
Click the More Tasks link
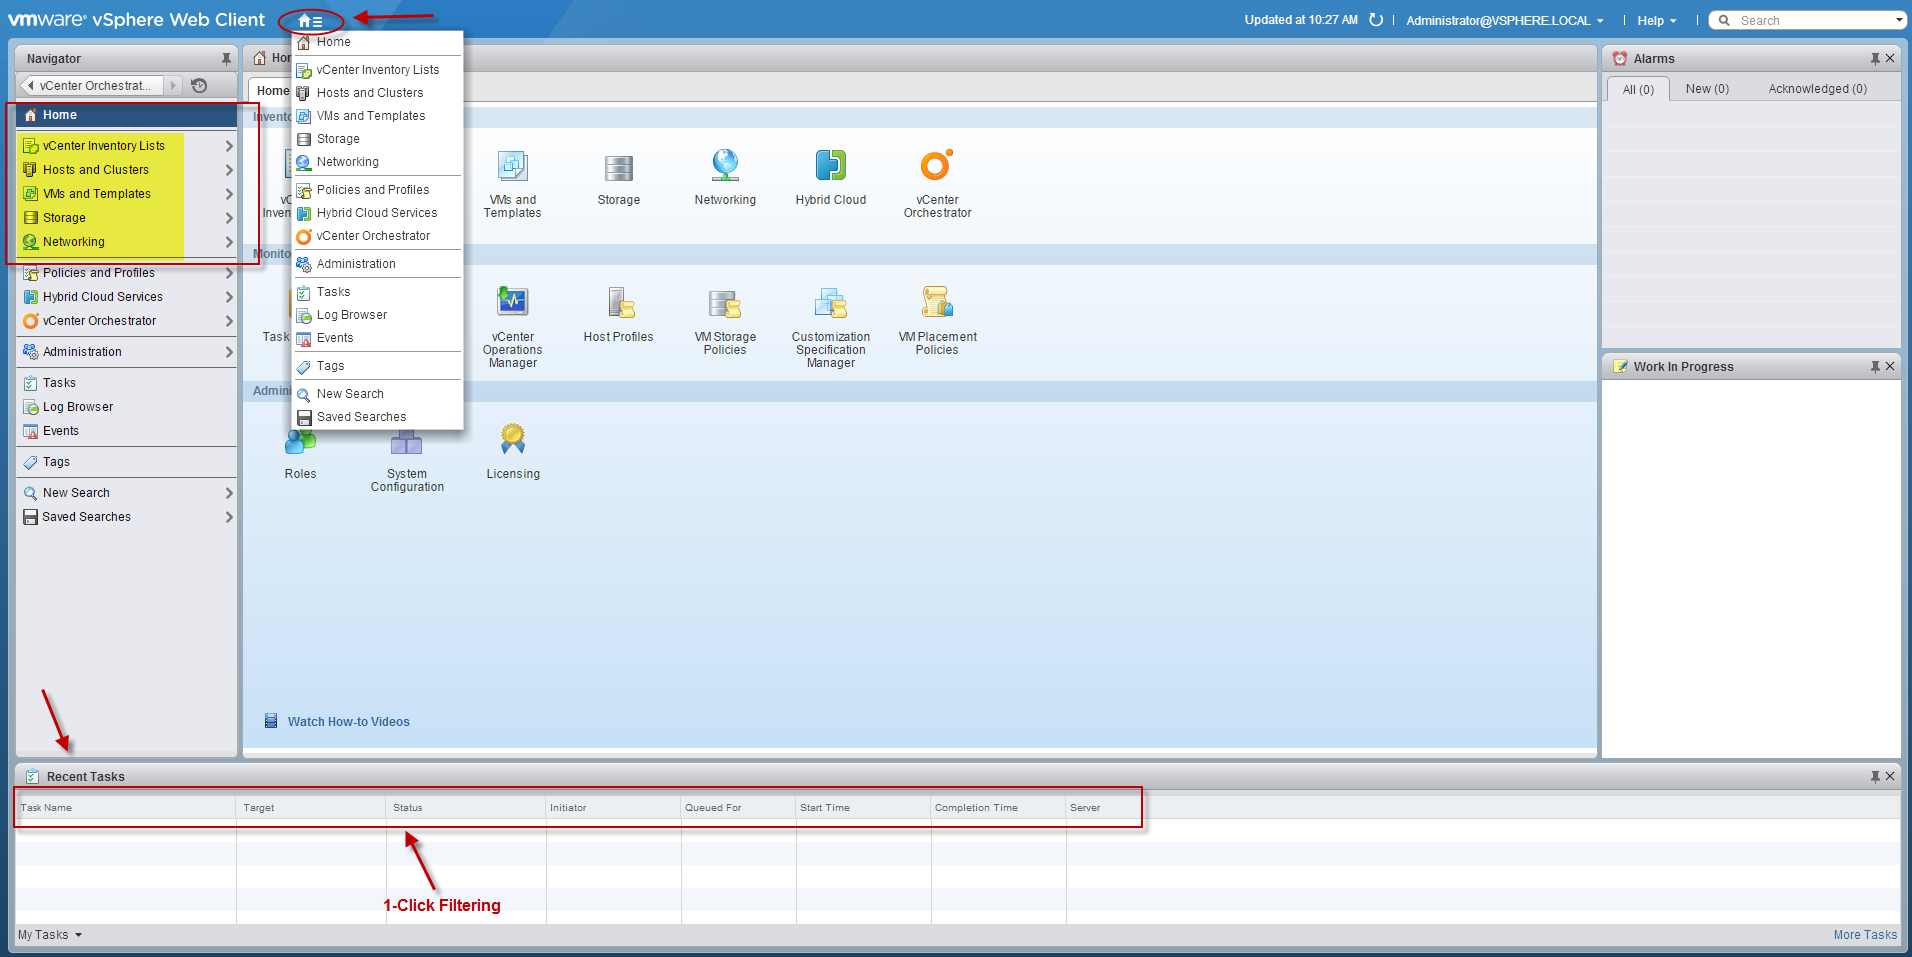pyautogui.click(x=1864, y=935)
